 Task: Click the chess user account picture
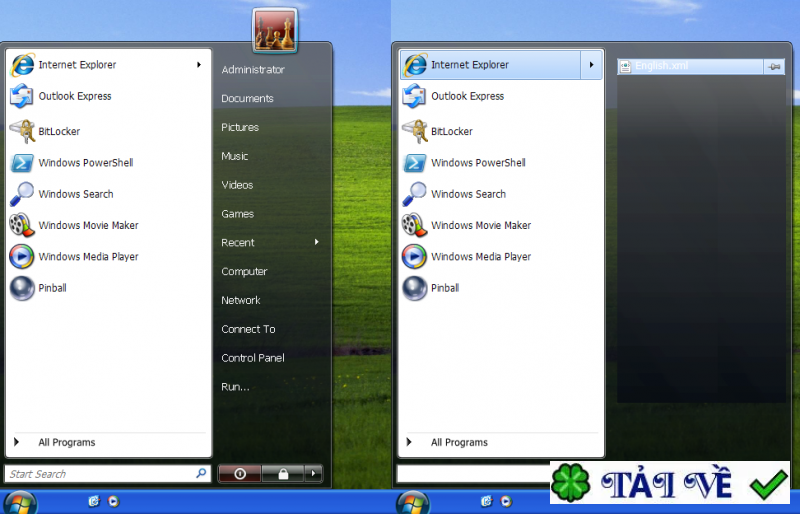click(x=271, y=28)
